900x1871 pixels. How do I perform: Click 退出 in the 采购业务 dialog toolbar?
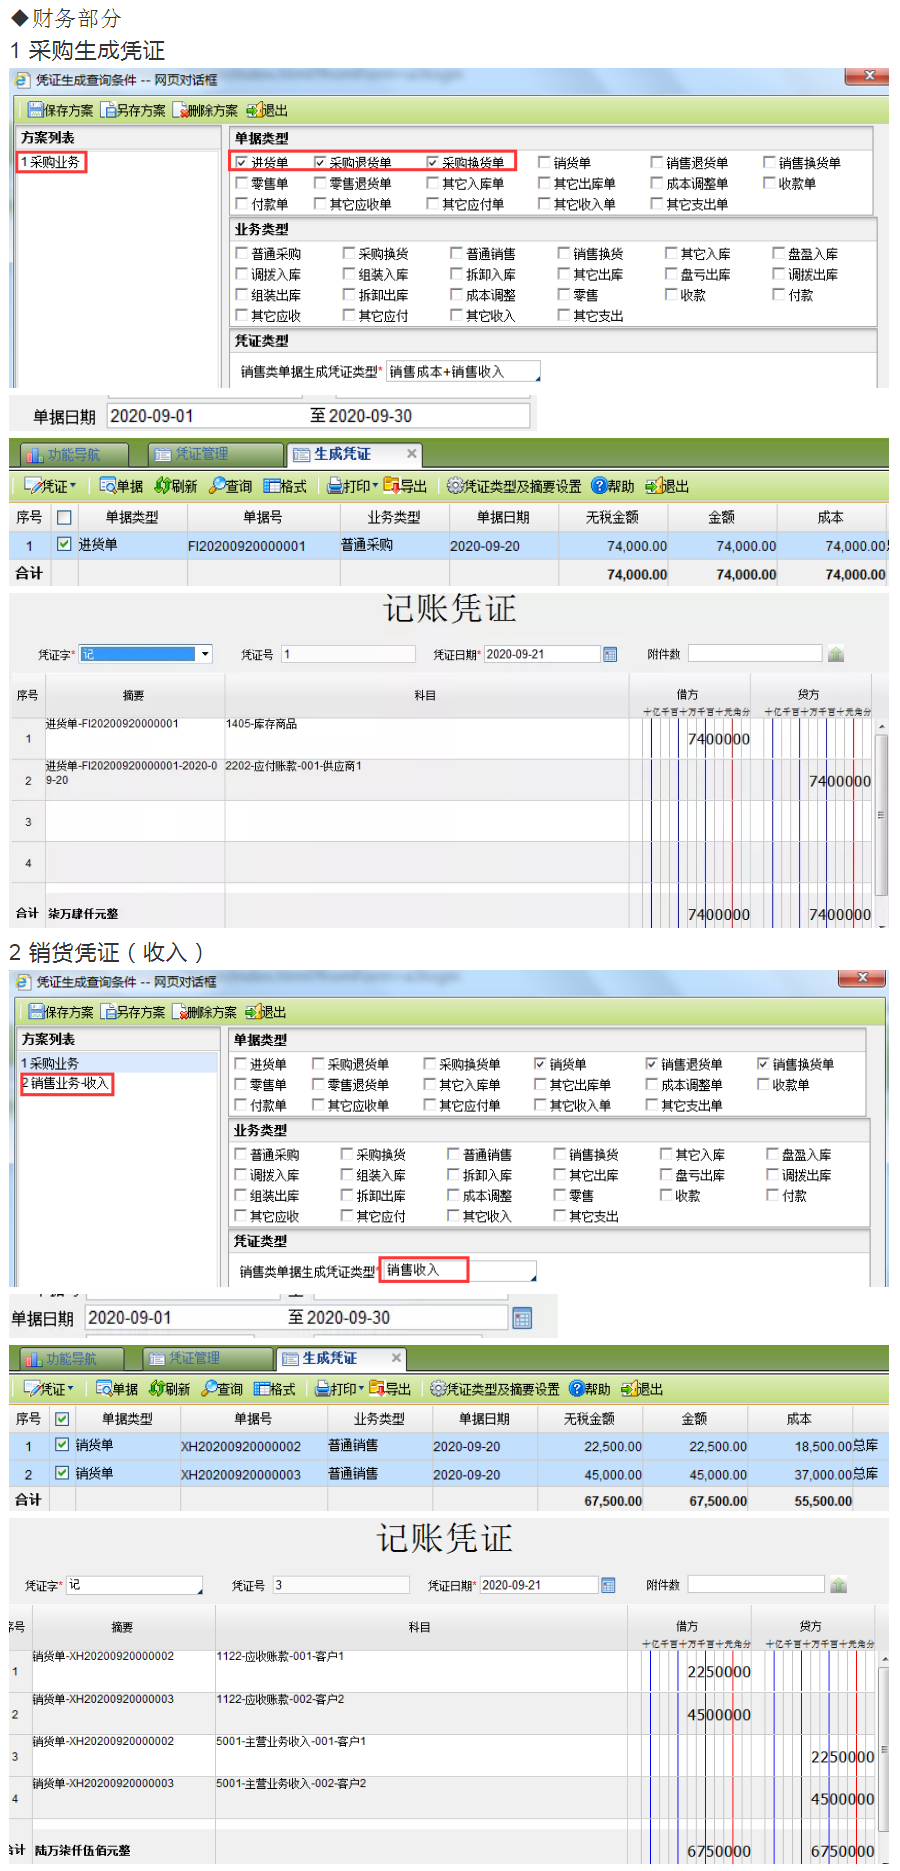click(267, 111)
